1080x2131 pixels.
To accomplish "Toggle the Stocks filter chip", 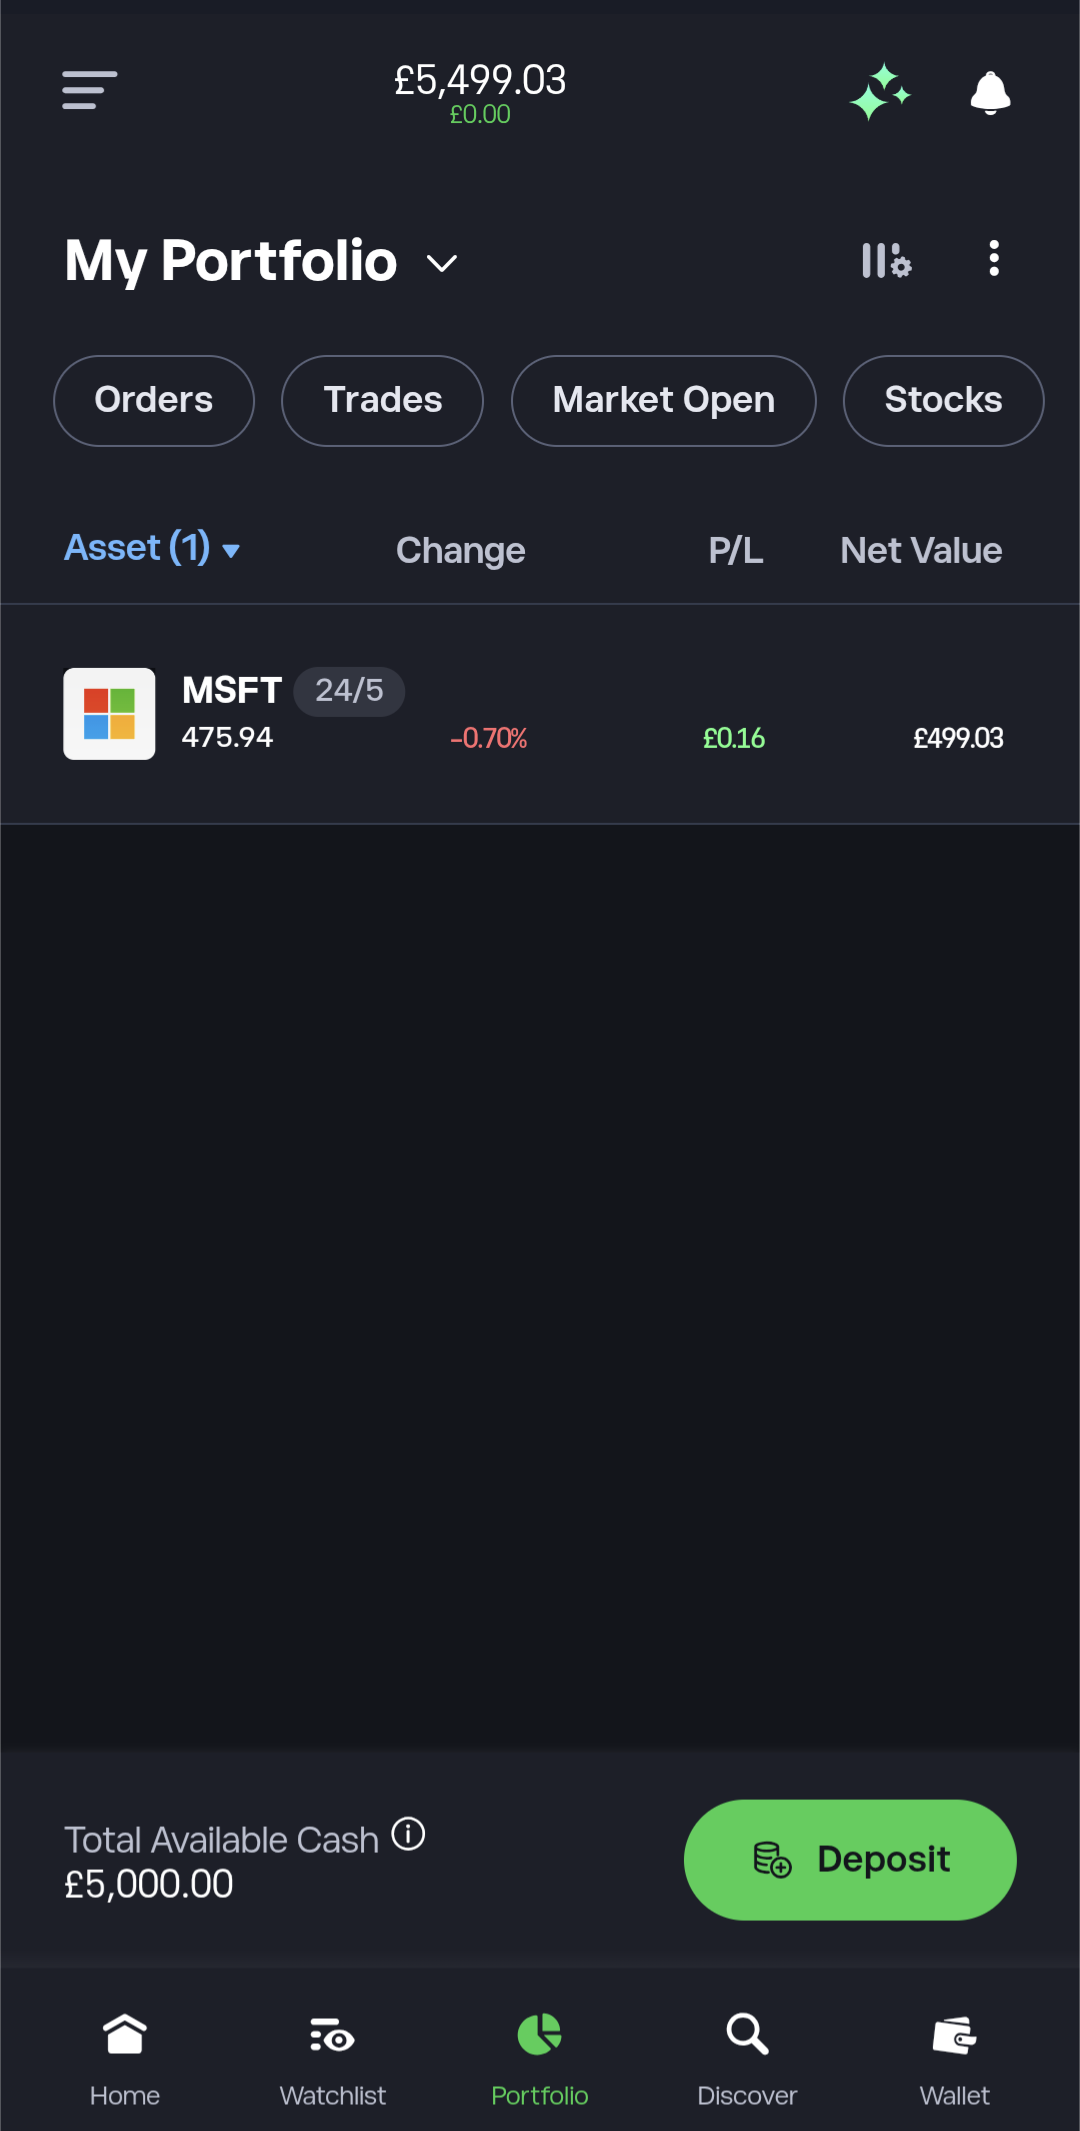I will click(943, 400).
